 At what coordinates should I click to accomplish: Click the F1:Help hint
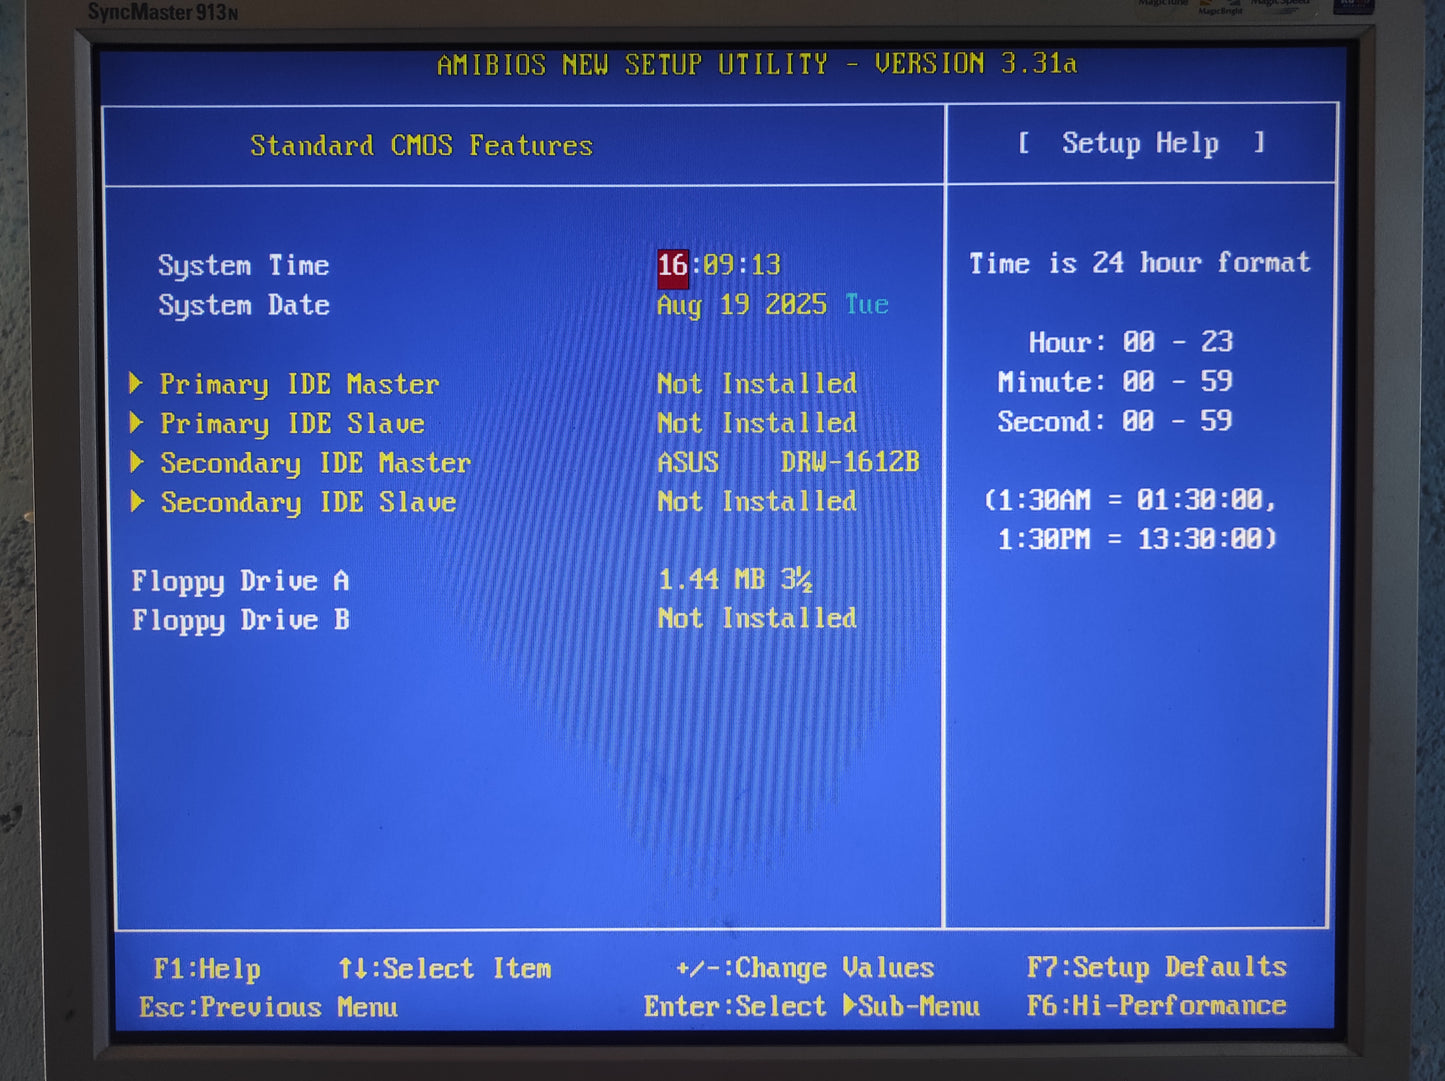tap(206, 969)
